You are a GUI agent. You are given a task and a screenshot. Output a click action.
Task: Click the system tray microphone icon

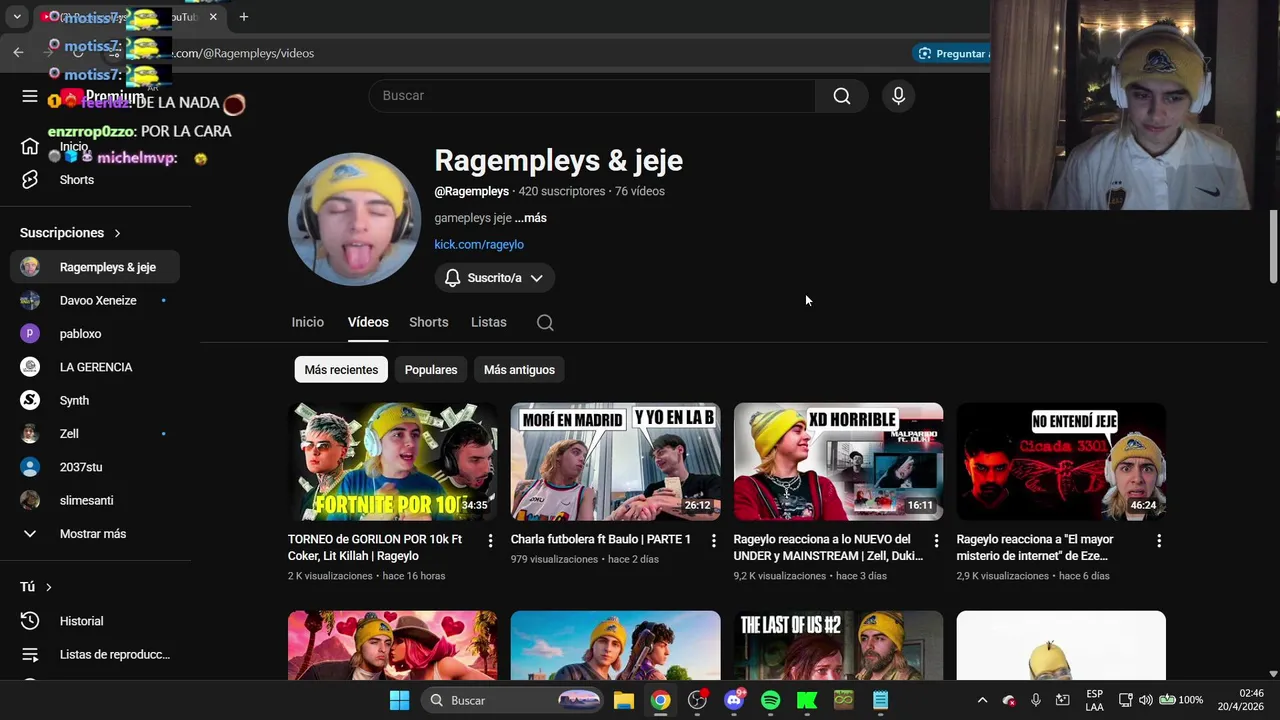1036,700
